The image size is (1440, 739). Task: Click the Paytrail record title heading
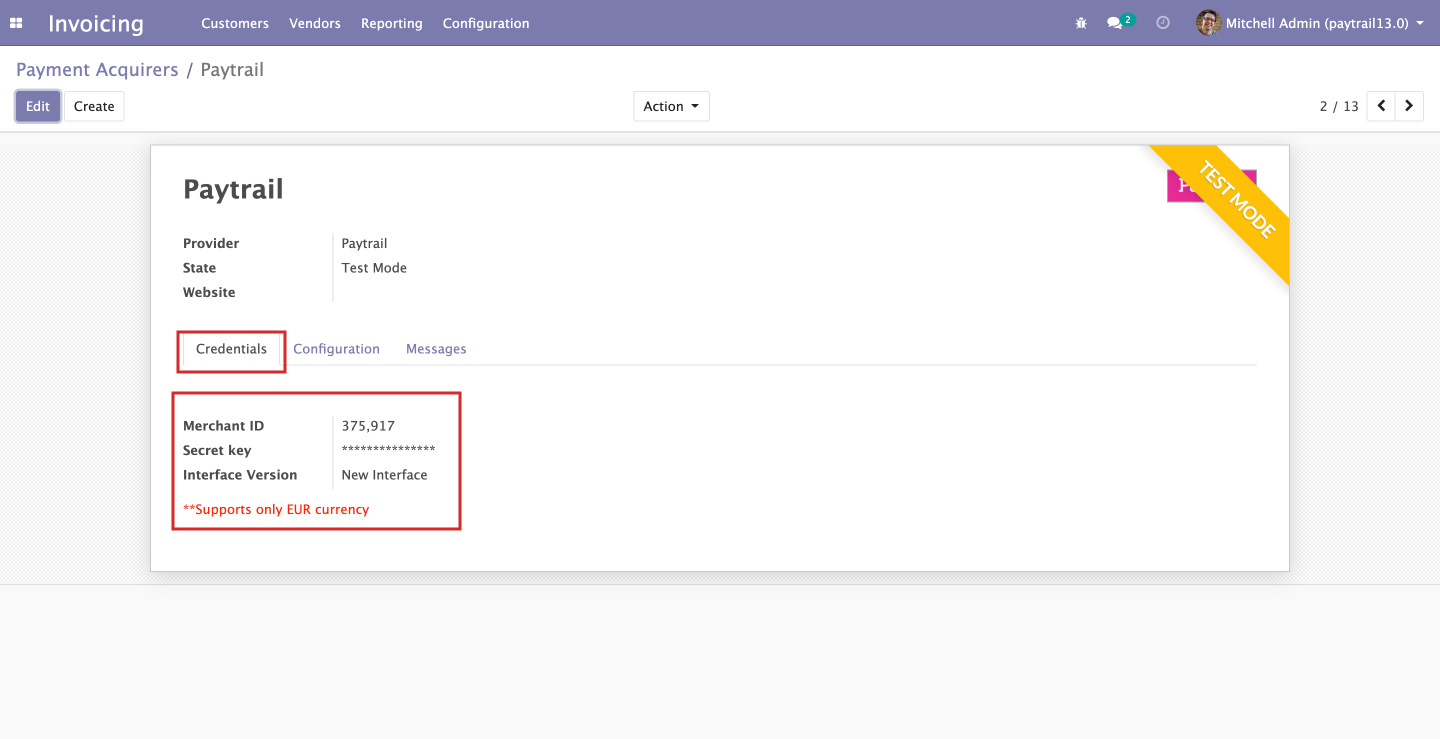(233, 189)
